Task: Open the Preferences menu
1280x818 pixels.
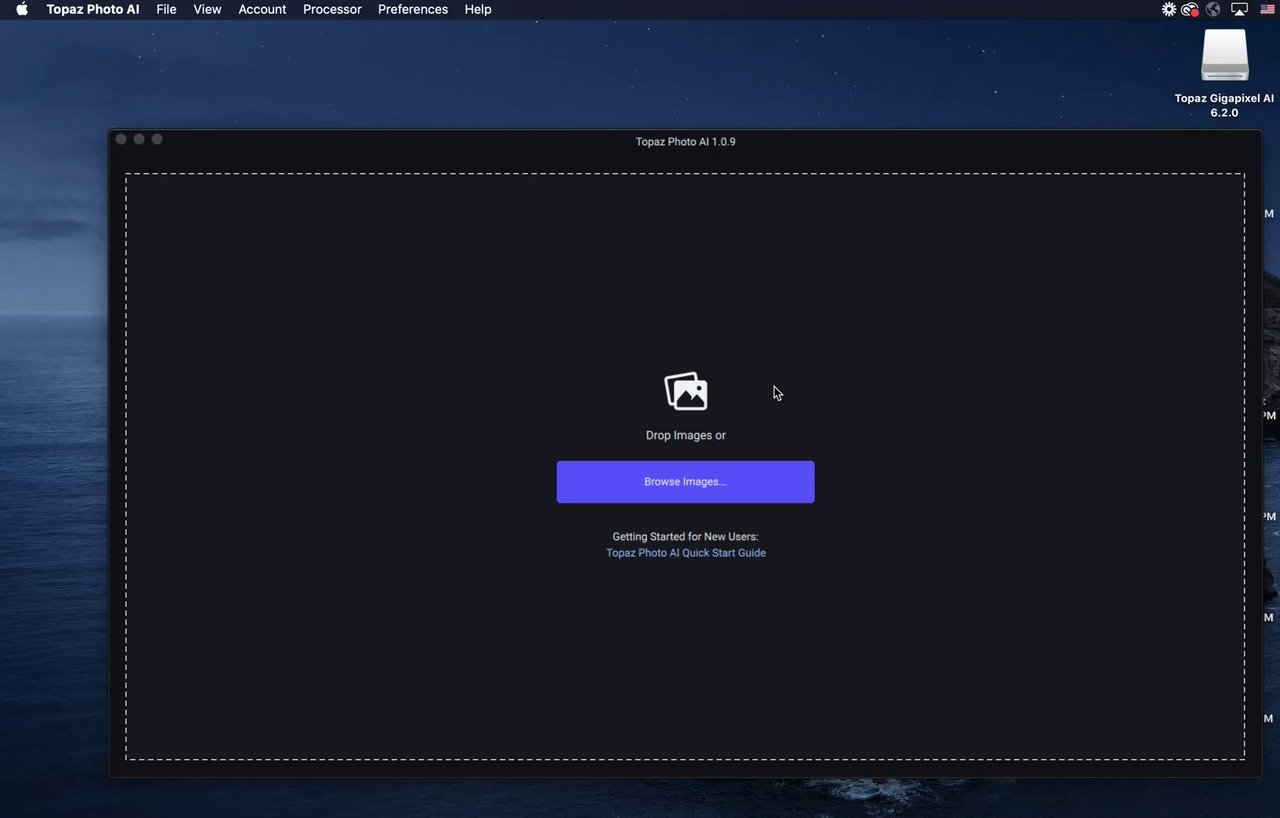Action: tap(413, 9)
